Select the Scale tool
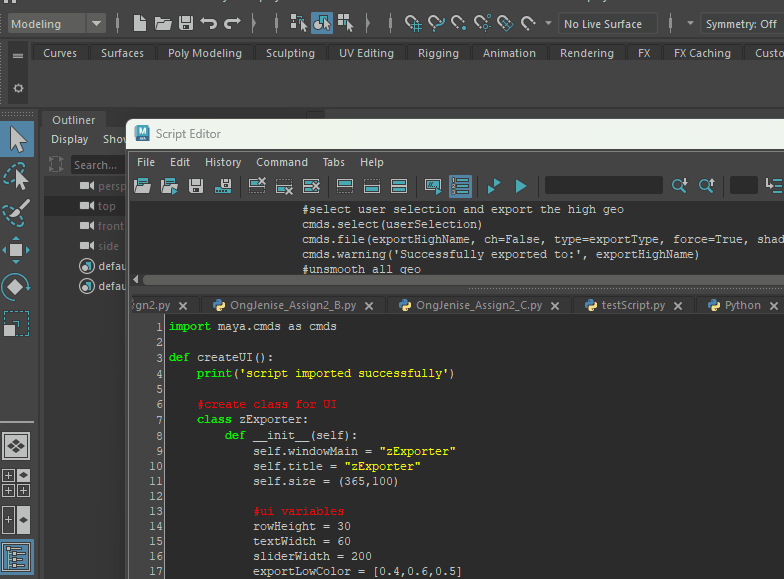This screenshot has height=579, width=784. [17, 324]
